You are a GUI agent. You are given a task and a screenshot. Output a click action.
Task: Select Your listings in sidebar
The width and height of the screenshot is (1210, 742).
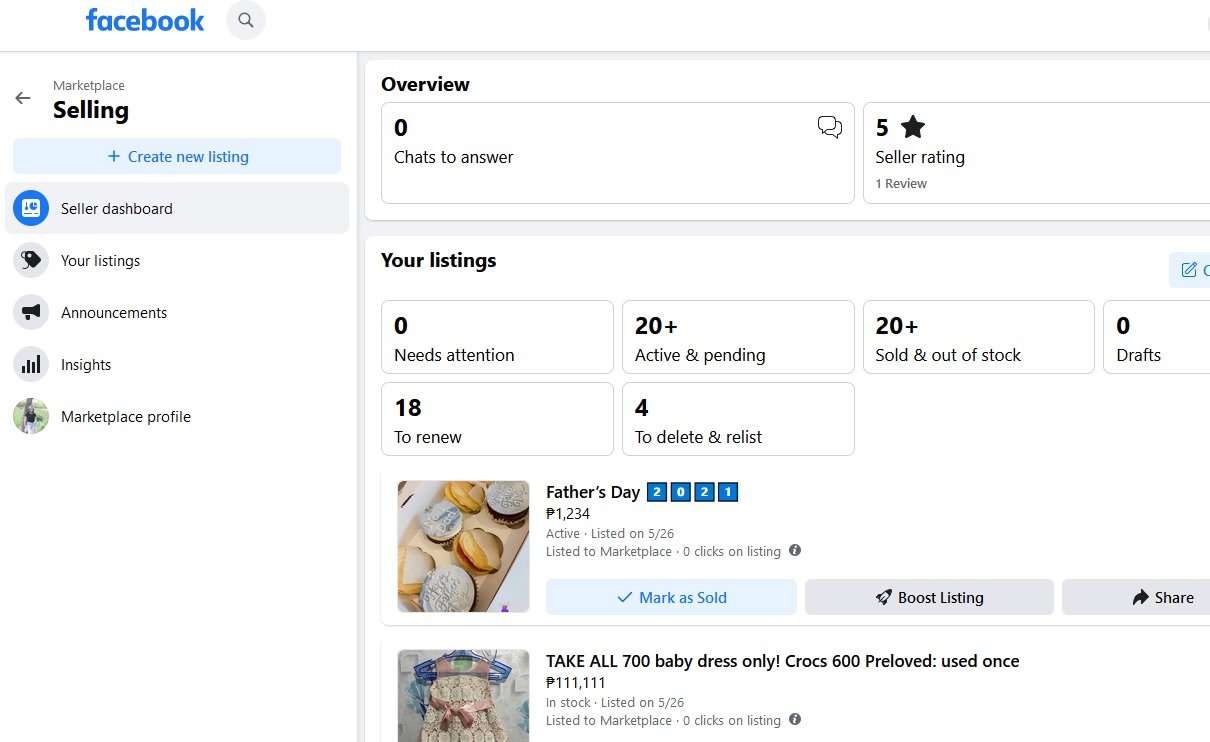pos(100,261)
